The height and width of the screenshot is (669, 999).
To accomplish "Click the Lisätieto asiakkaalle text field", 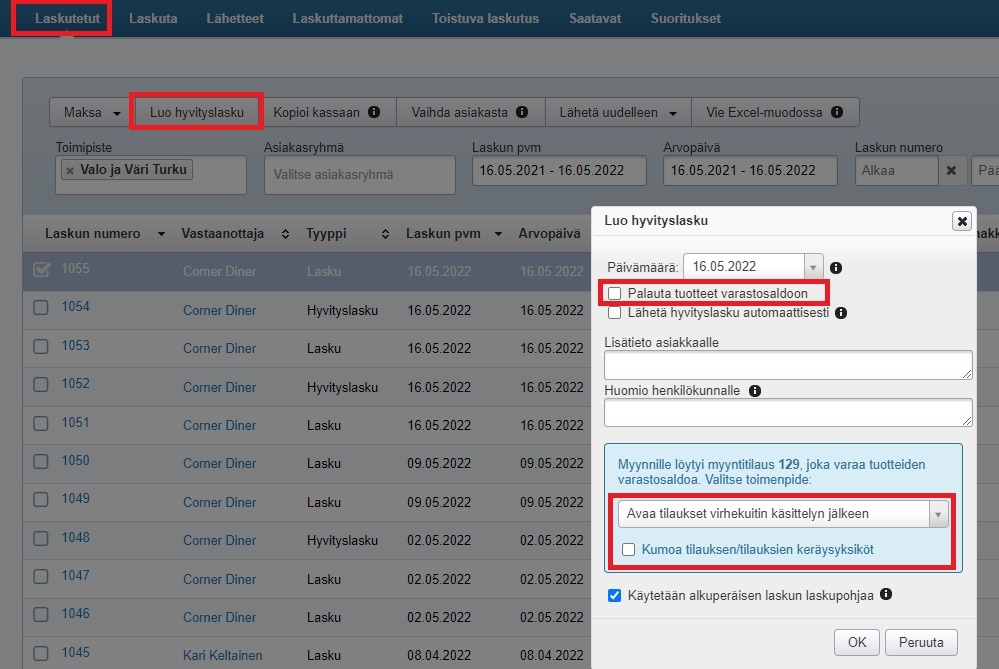I will pyautogui.click(x=788, y=365).
